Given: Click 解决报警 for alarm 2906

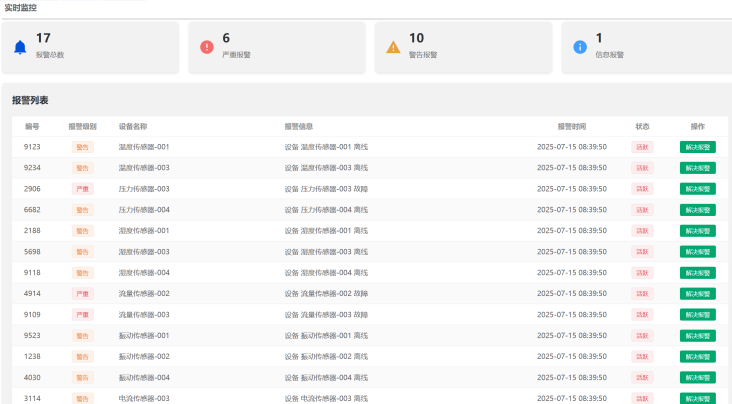Looking at the screenshot, I should pyautogui.click(x=697, y=189).
